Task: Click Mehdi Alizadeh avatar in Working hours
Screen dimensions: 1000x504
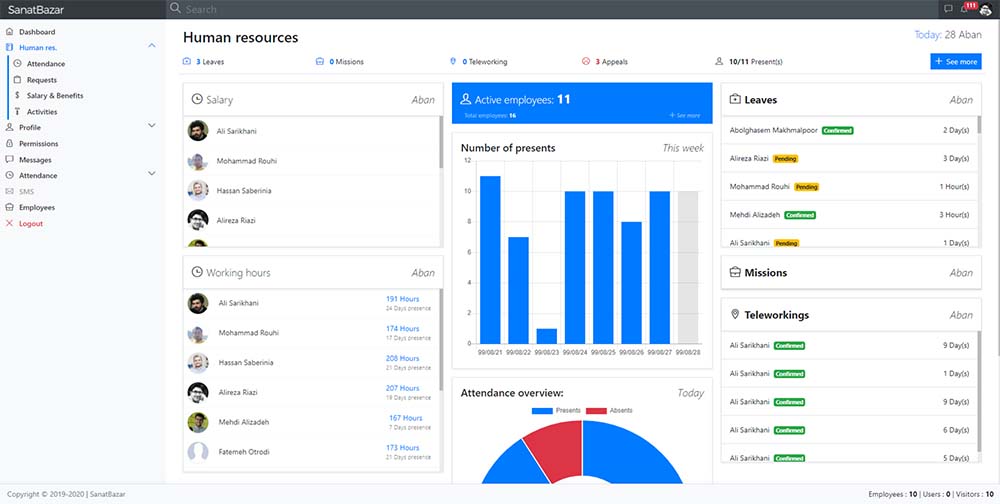Action: pyautogui.click(x=198, y=422)
